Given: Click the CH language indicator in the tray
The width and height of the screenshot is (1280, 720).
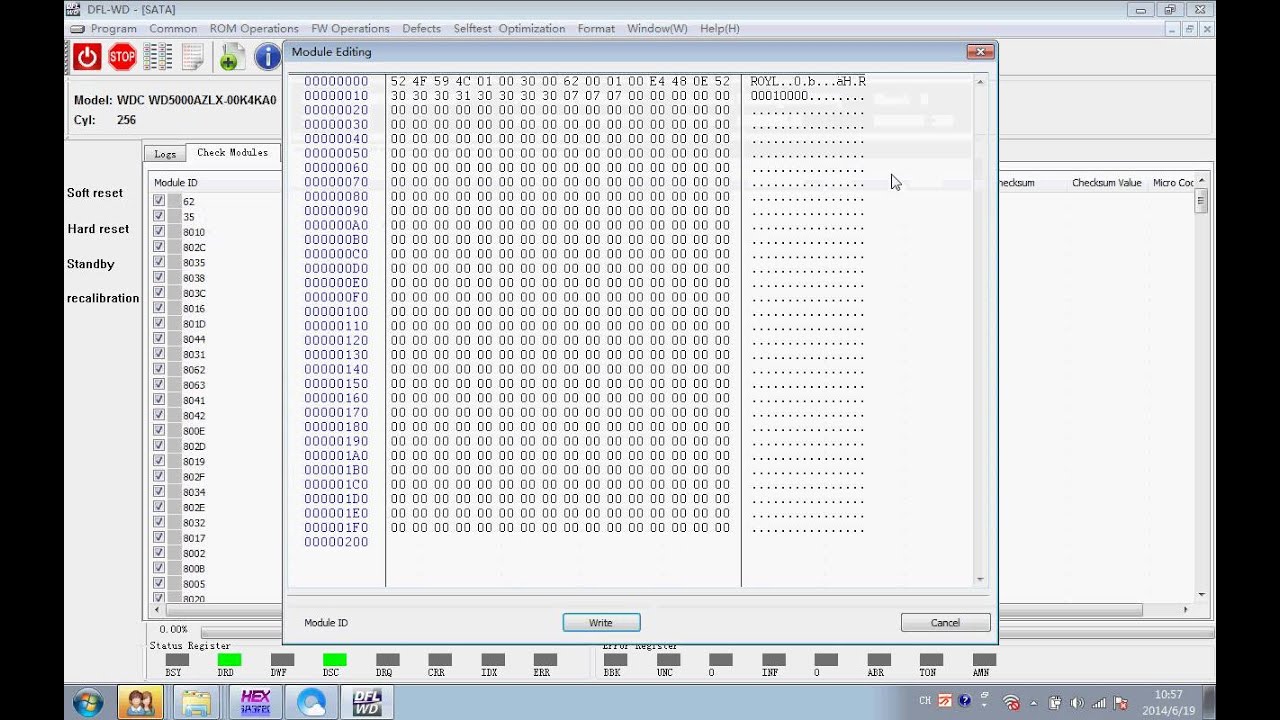Looking at the screenshot, I should tap(925, 701).
